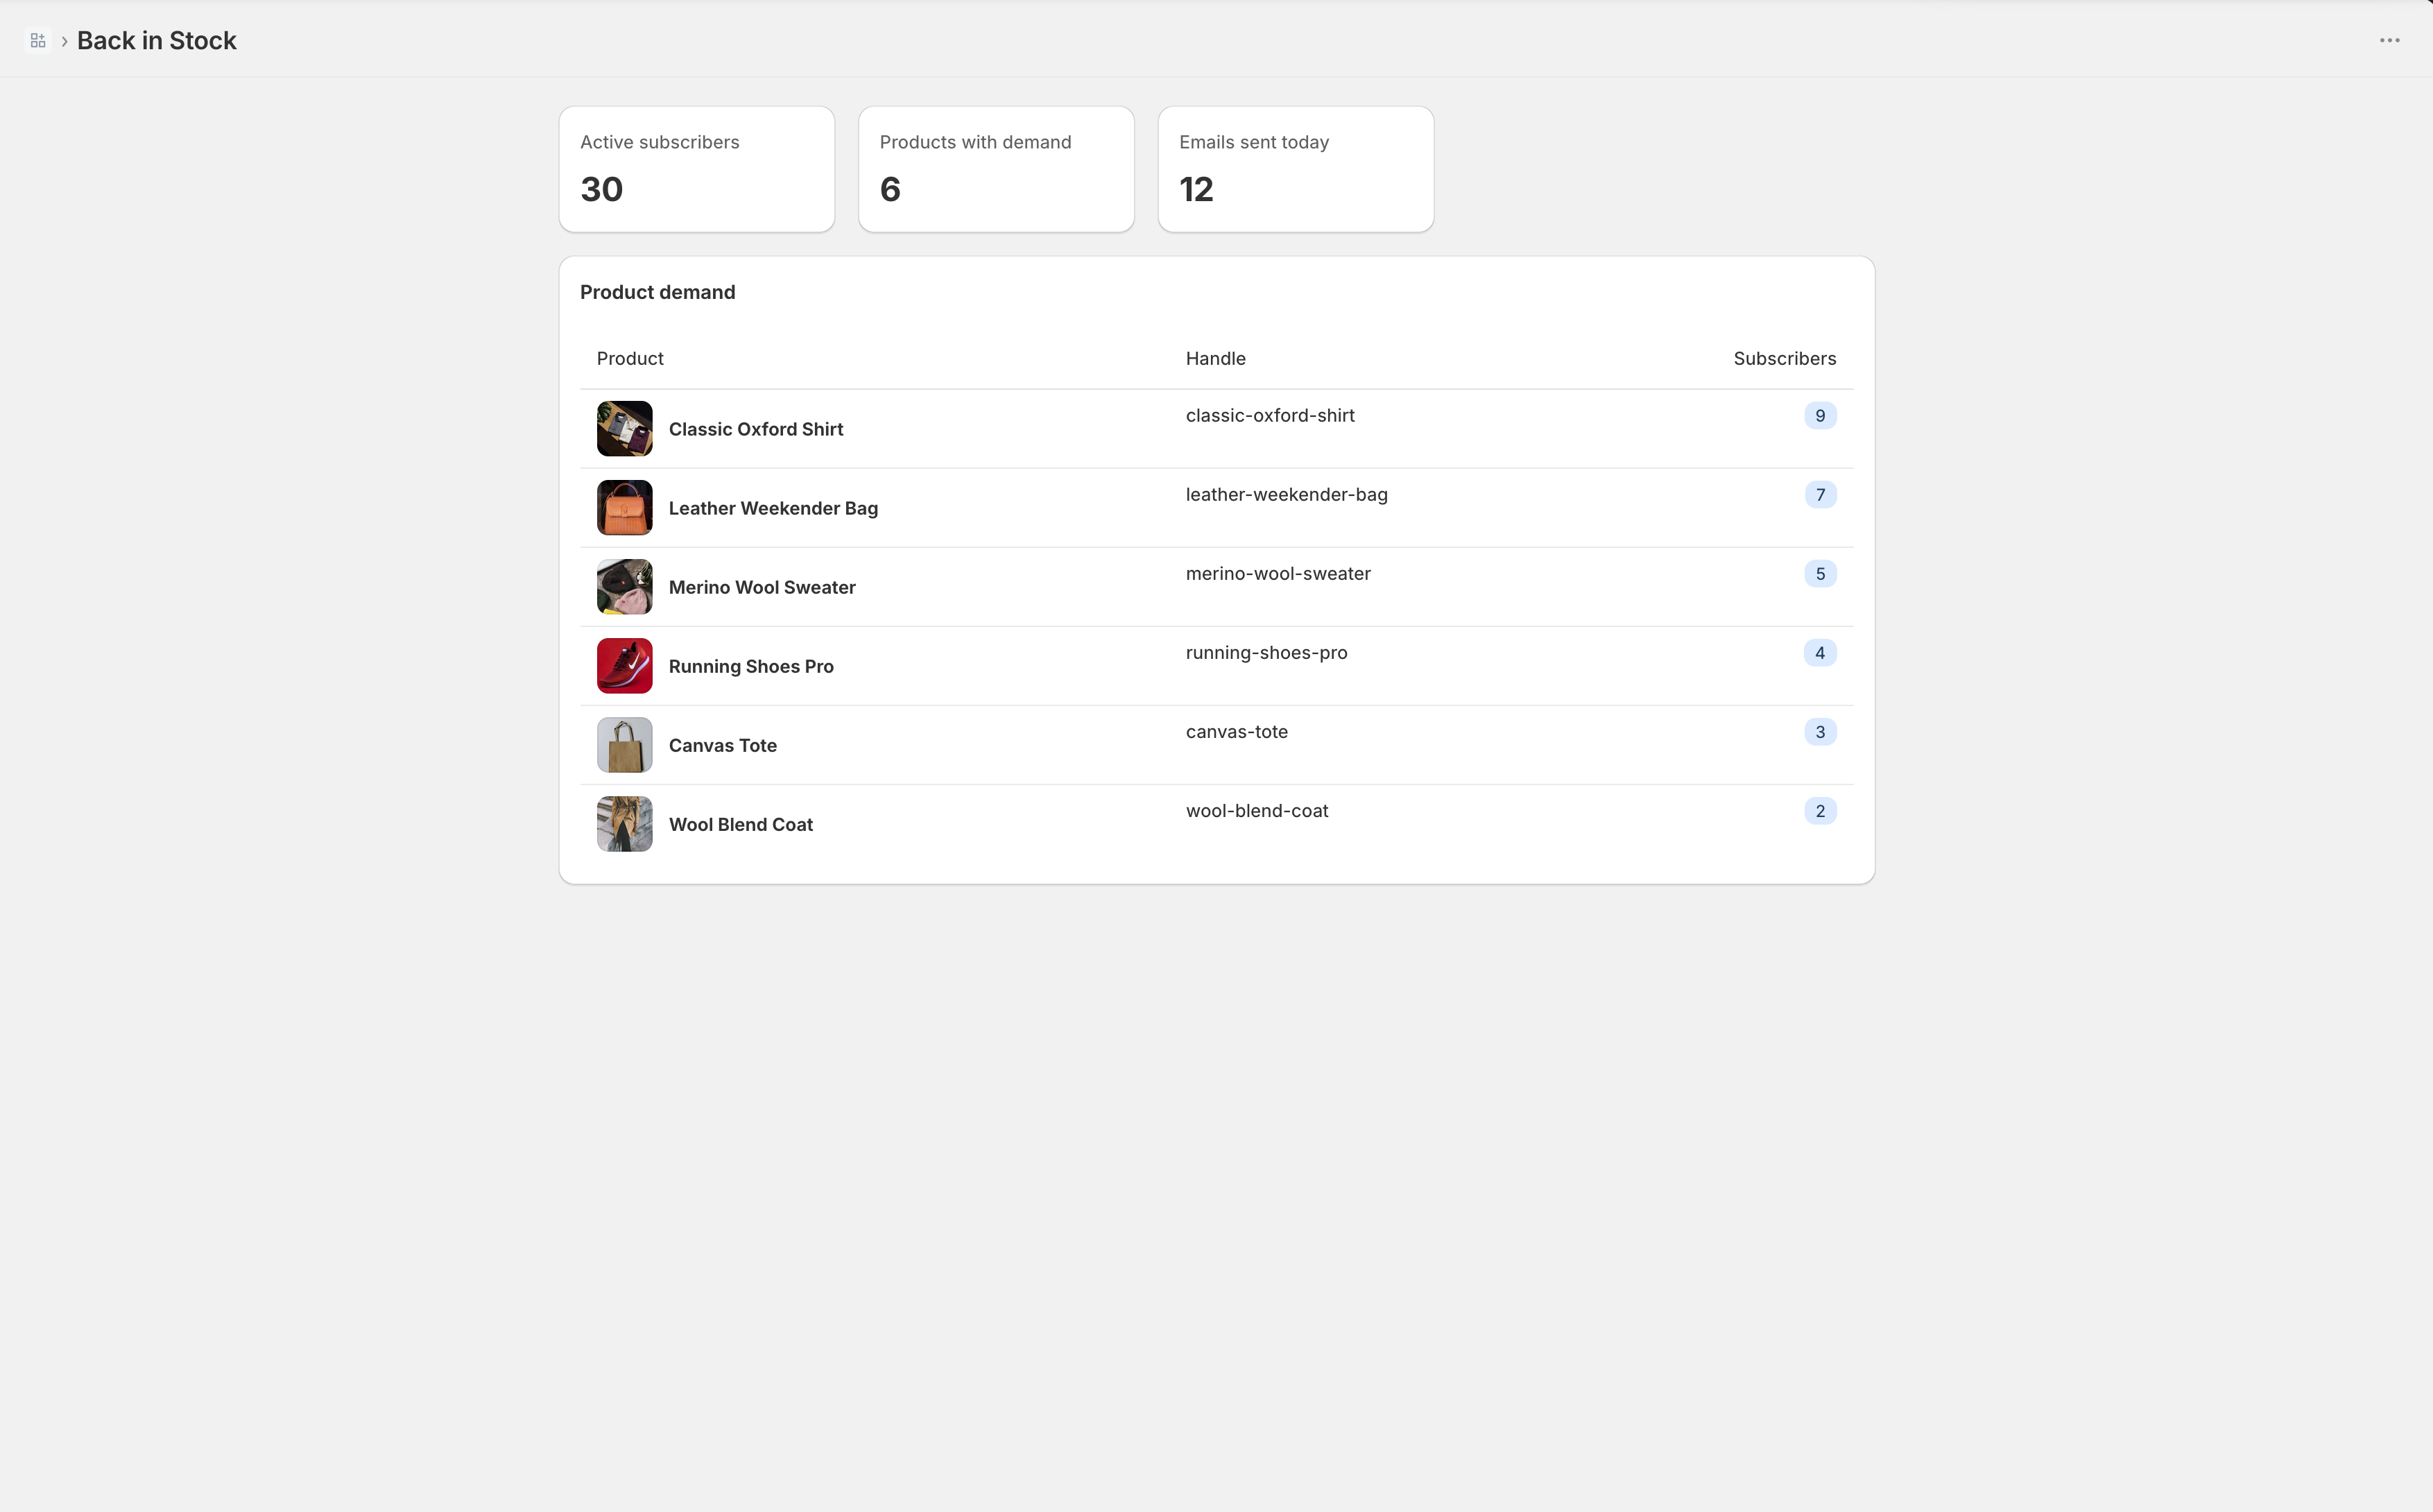Click the wool-blend-coat handle
The width and height of the screenshot is (2433, 1512).
click(1257, 811)
